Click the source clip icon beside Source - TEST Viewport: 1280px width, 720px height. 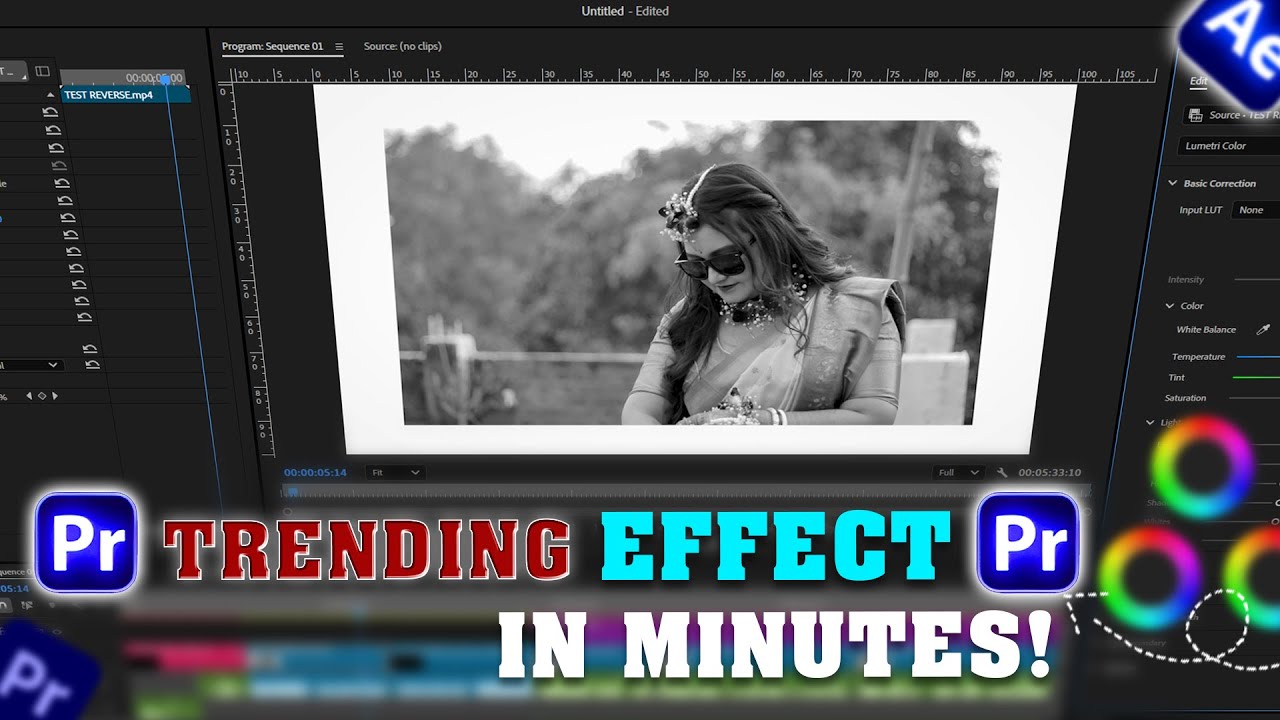click(x=1196, y=115)
